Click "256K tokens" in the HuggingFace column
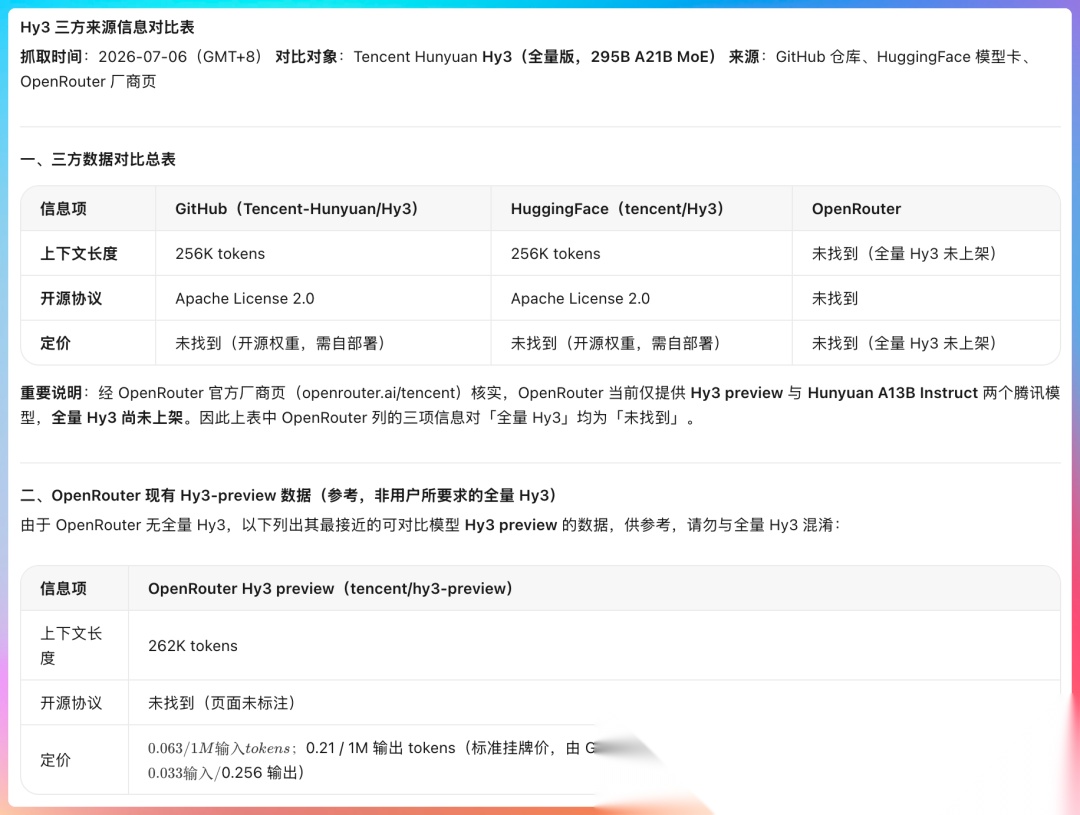 click(555, 254)
